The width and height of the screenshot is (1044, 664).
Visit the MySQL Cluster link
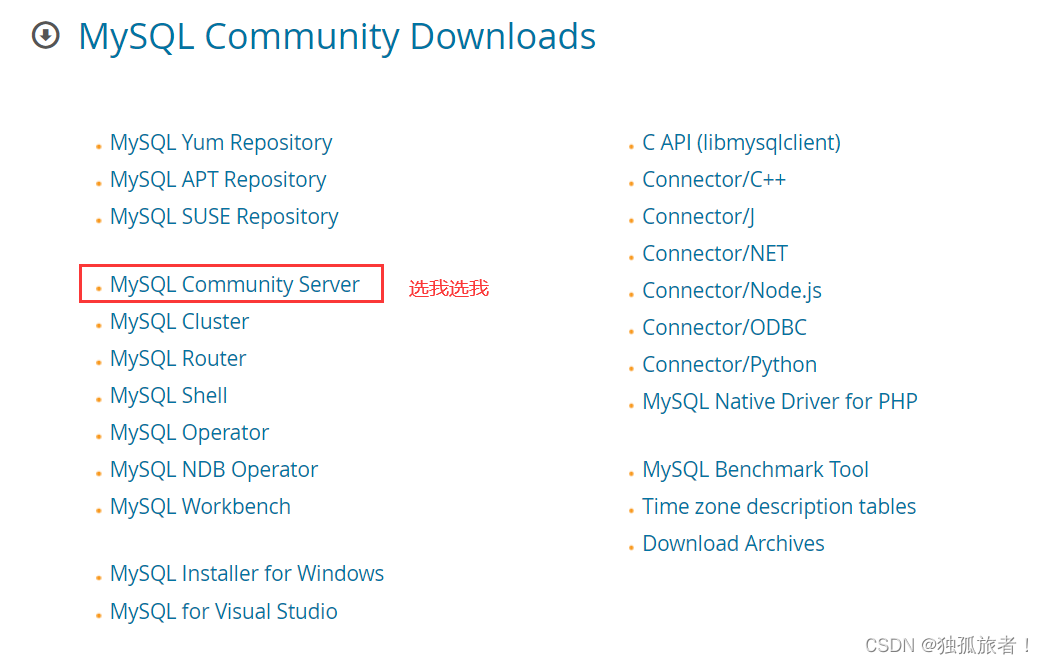tap(180, 322)
